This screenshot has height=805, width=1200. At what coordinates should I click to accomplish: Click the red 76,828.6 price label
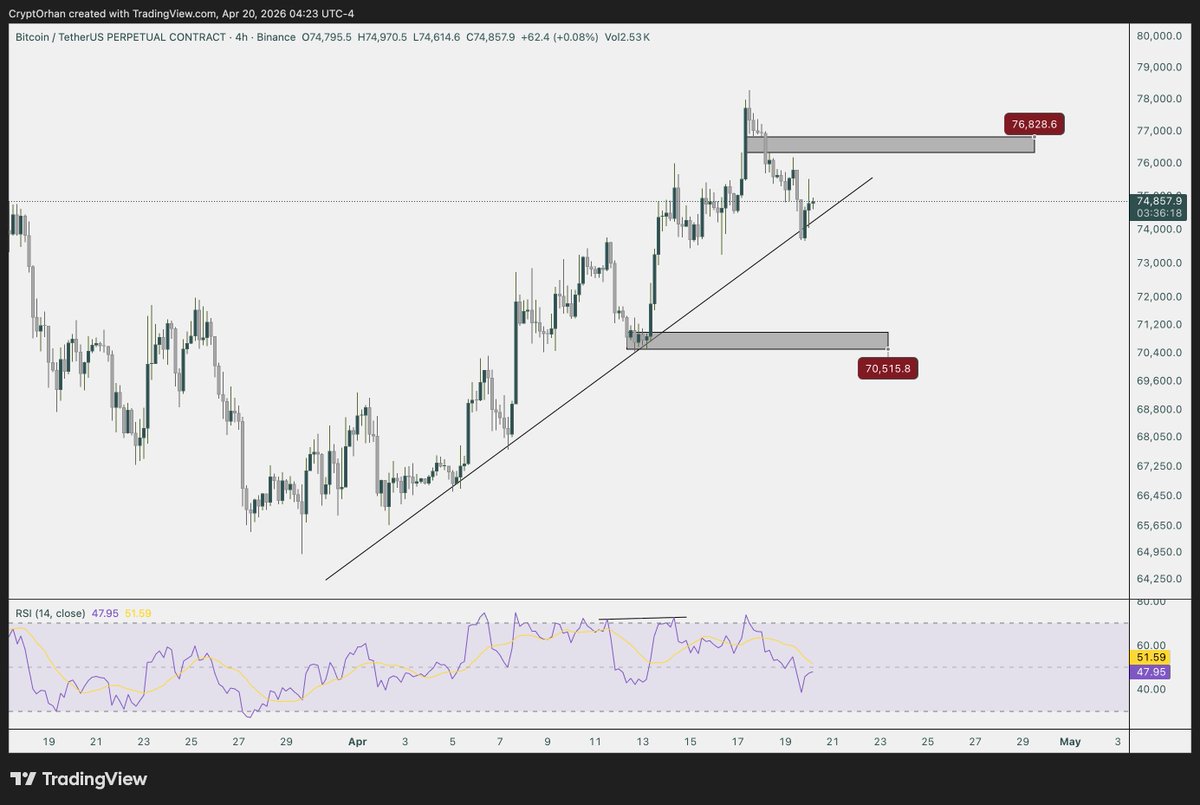[1035, 125]
